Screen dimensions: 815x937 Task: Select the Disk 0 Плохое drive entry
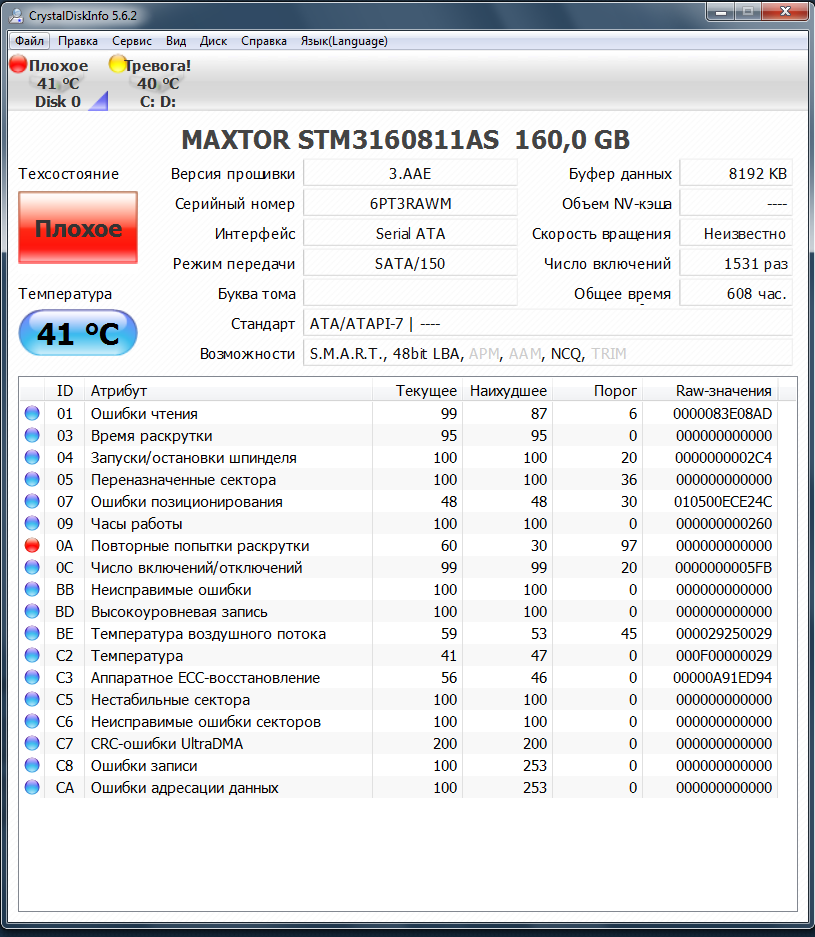58,83
